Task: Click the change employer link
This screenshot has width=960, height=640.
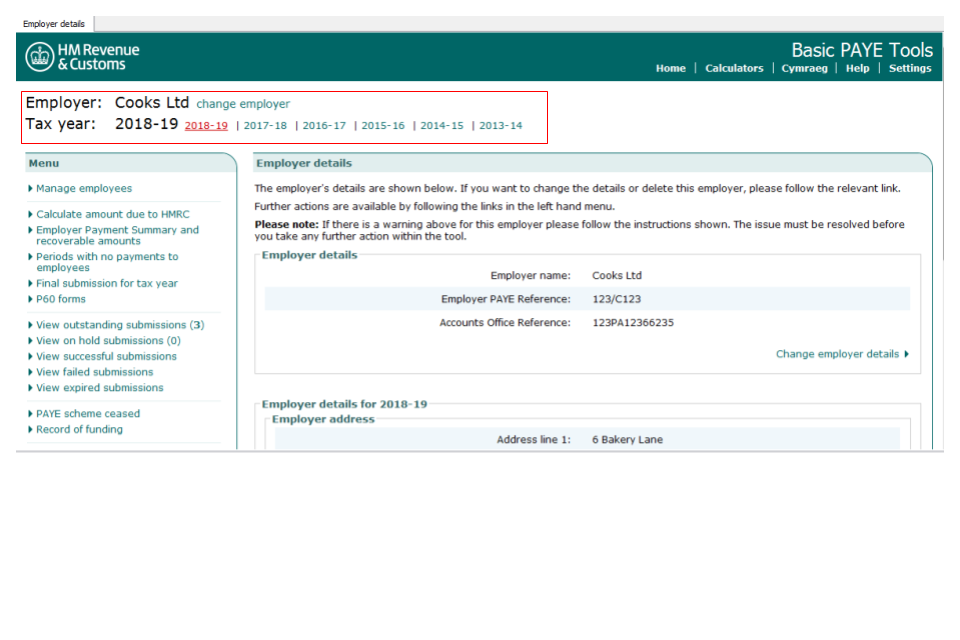Action: click(x=243, y=104)
